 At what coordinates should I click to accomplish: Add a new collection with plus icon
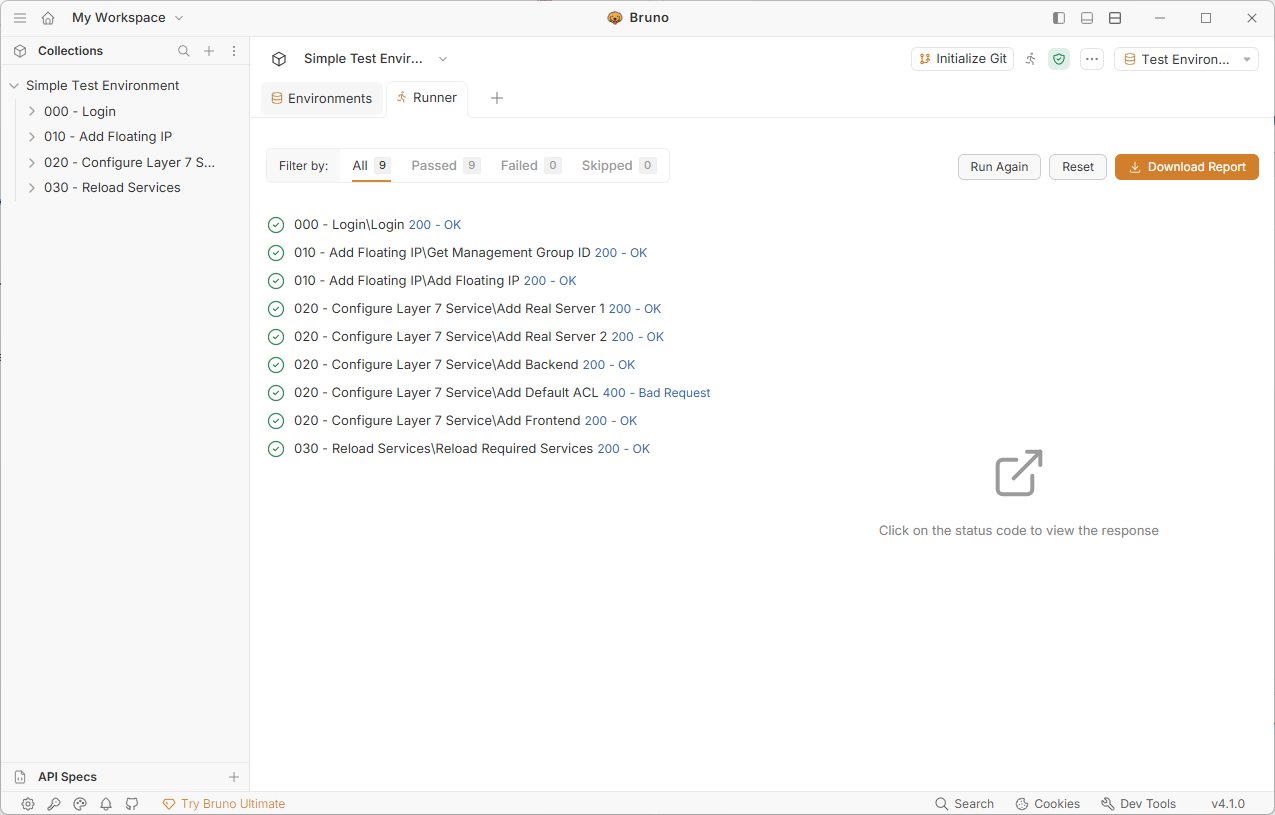click(209, 51)
